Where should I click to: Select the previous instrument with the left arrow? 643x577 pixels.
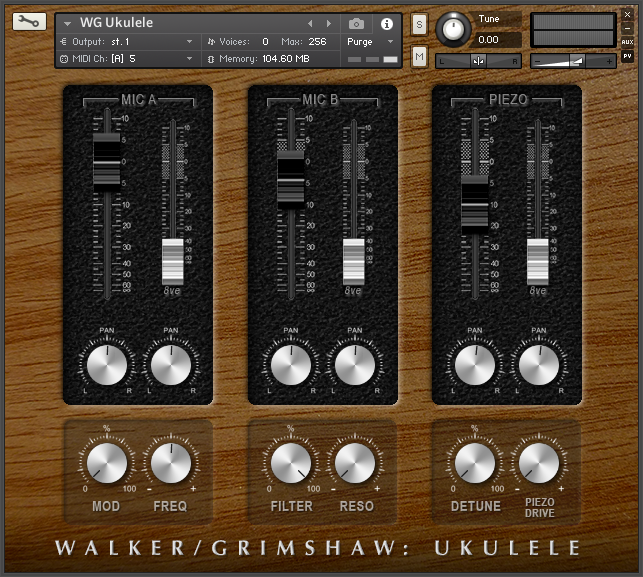click(x=310, y=24)
